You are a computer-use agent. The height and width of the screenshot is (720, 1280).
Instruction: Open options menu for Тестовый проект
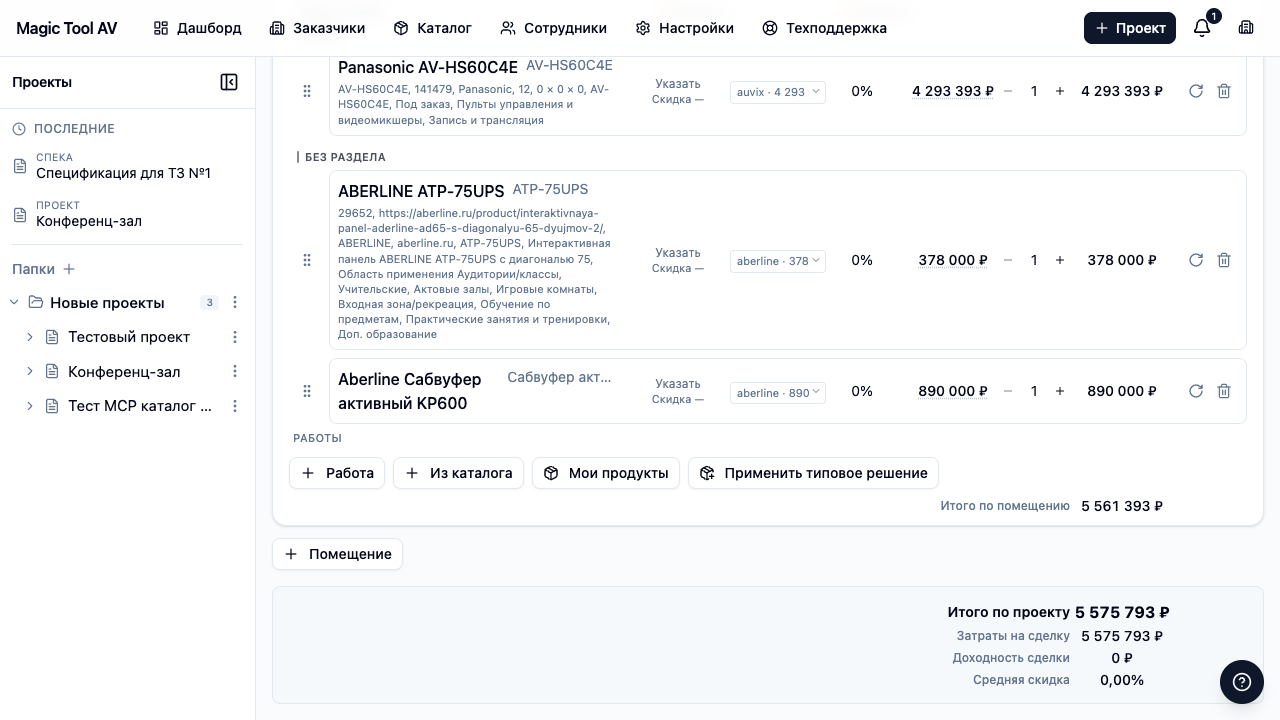pyautogui.click(x=235, y=337)
